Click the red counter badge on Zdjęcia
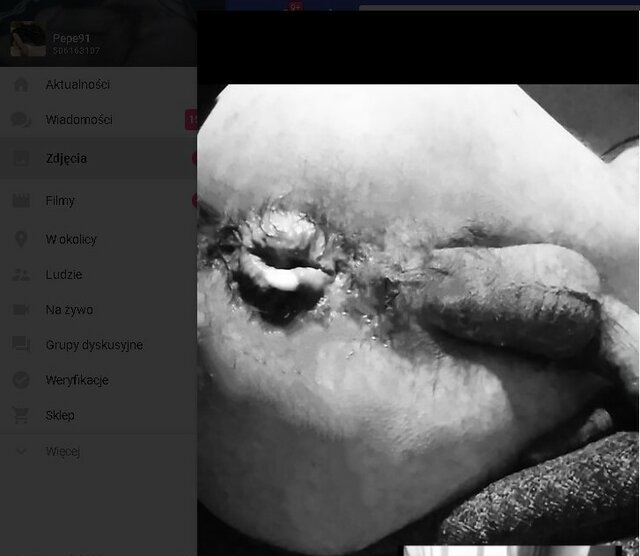The image size is (640, 556). [194, 158]
